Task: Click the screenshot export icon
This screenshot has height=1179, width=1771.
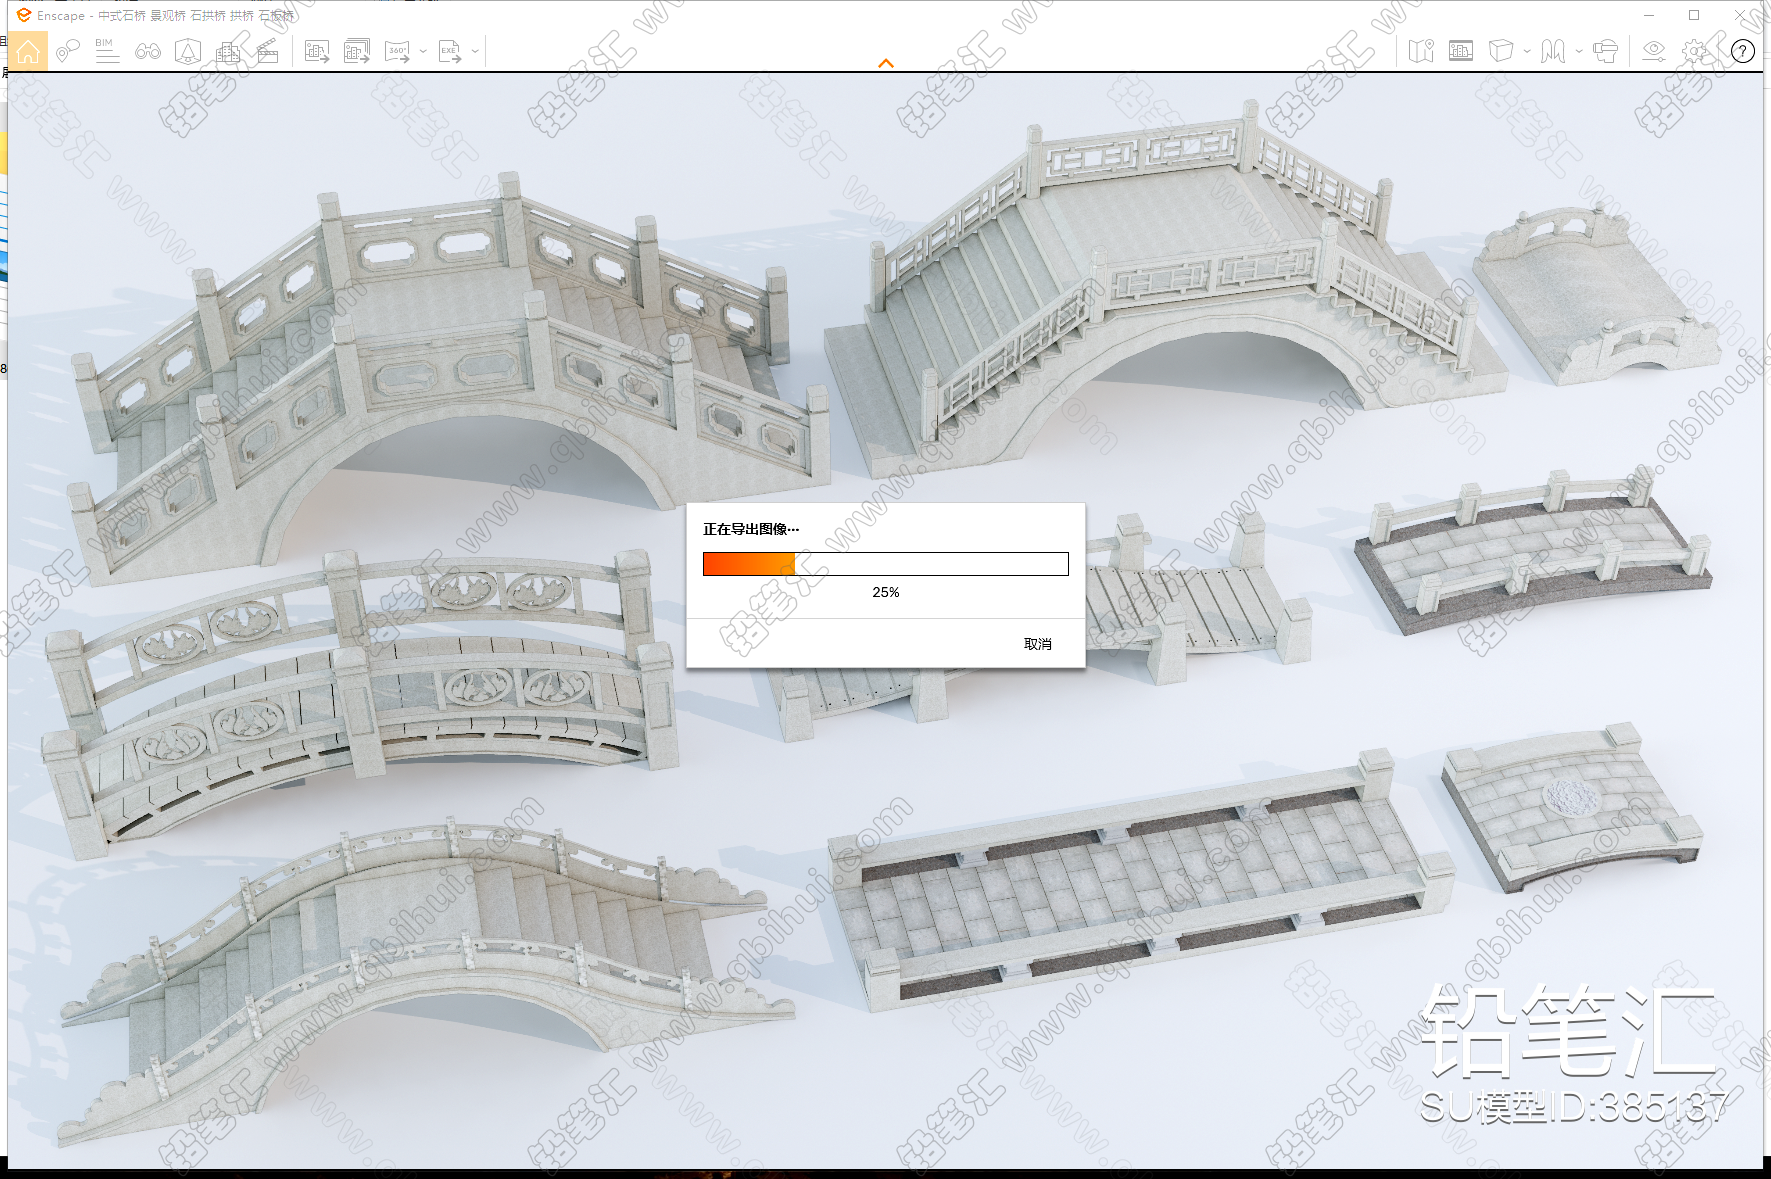Action: point(317,51)
